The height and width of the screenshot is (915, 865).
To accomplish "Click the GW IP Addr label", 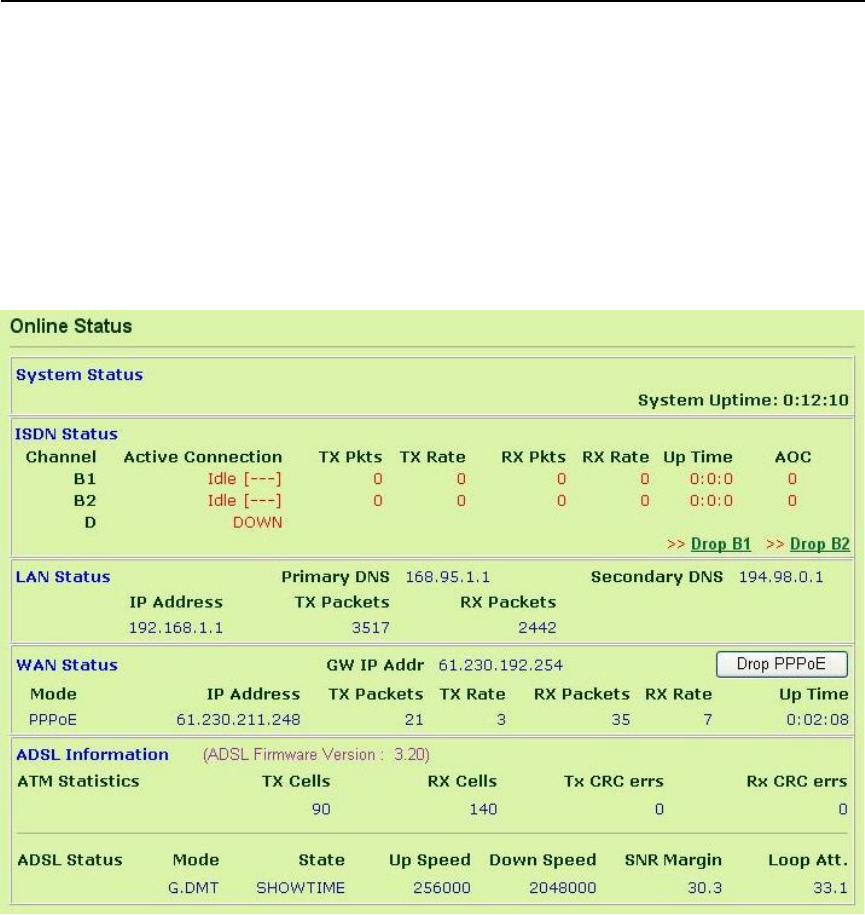I will [375, 665].
